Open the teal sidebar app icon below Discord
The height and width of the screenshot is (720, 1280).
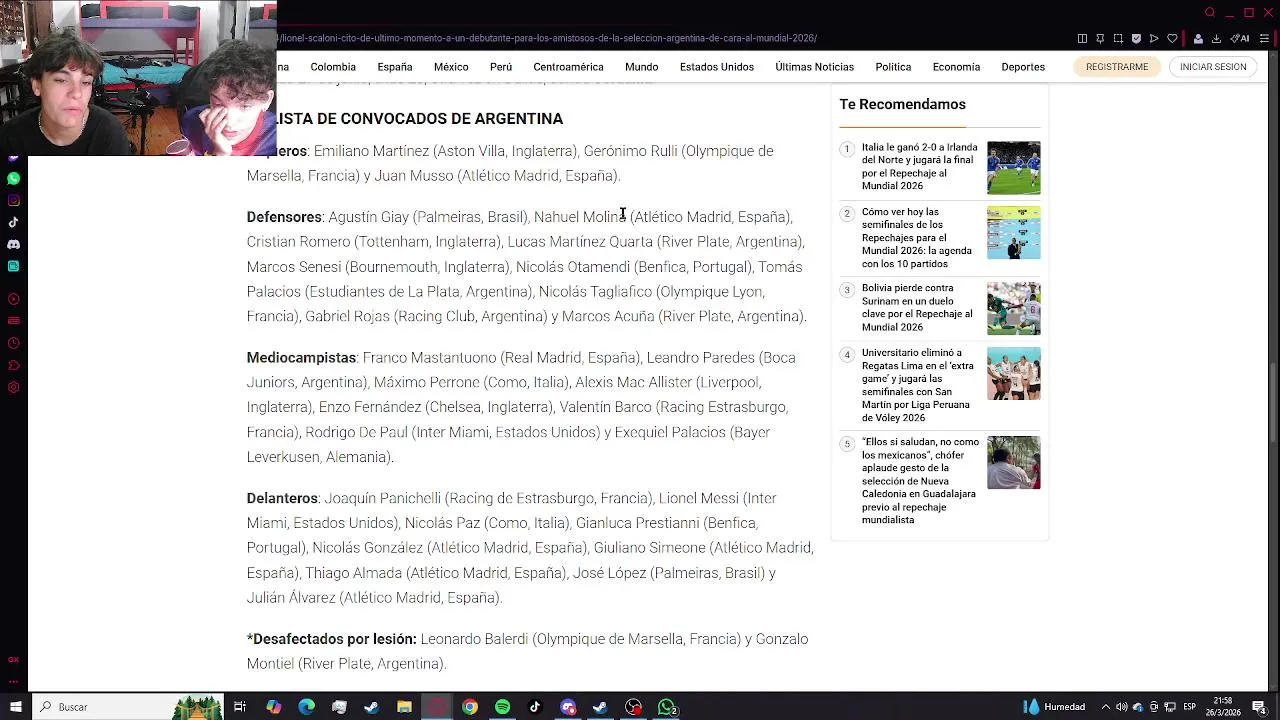13,266
